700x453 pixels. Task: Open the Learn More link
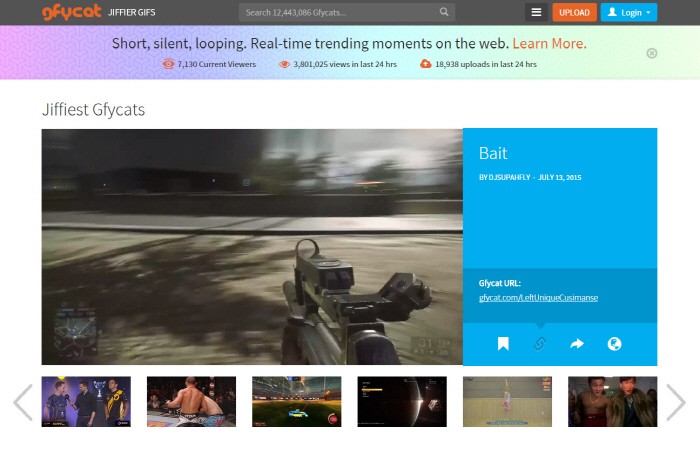click(549, 43)
